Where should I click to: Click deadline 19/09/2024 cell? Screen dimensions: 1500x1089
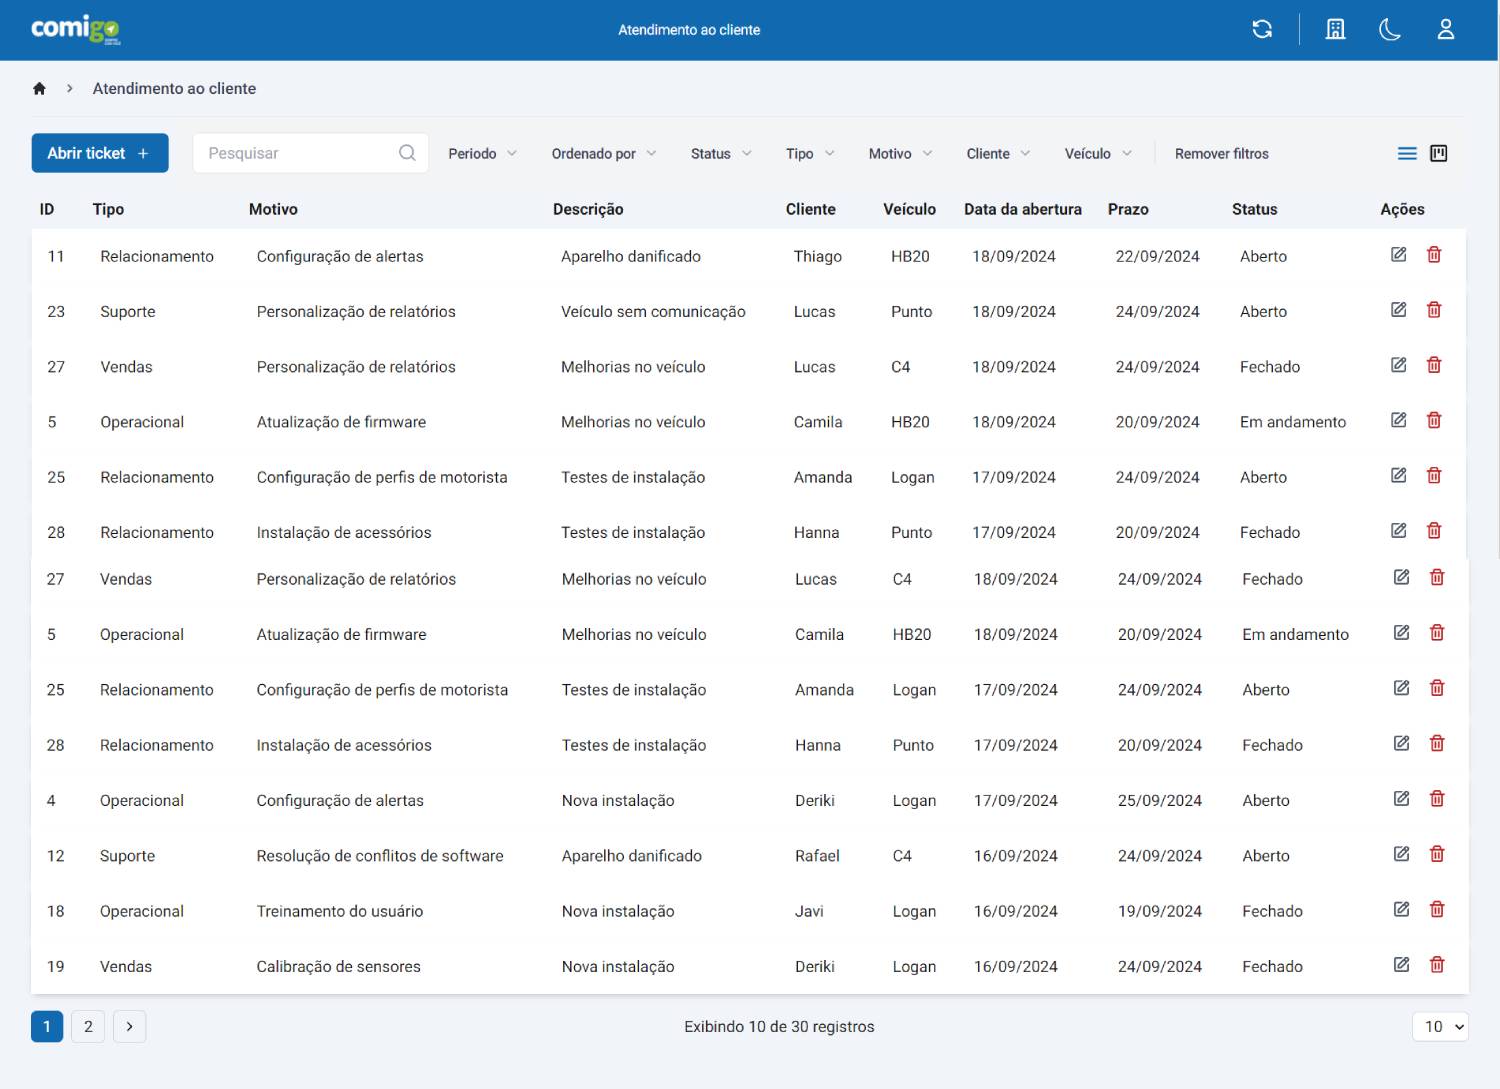point(1160,911)
